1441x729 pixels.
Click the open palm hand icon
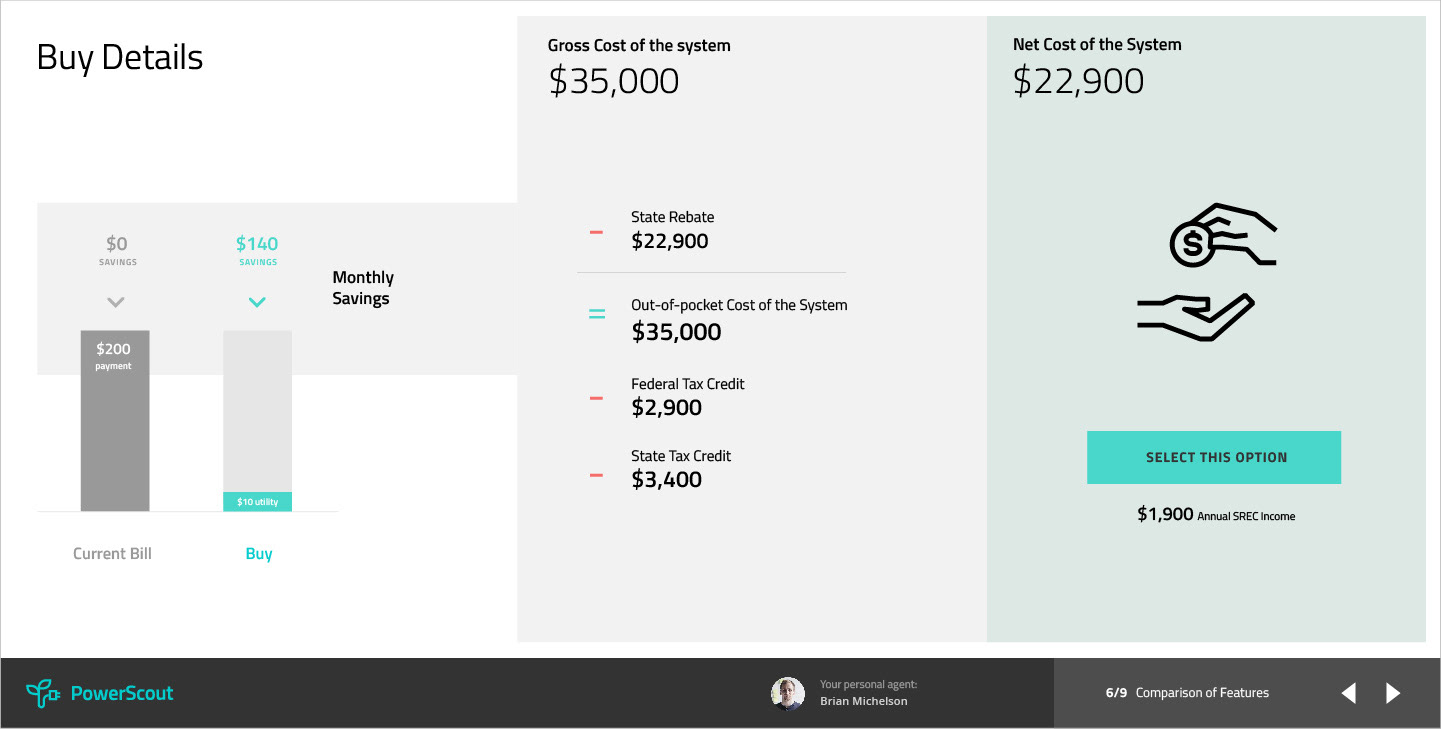coord(1196,317)
